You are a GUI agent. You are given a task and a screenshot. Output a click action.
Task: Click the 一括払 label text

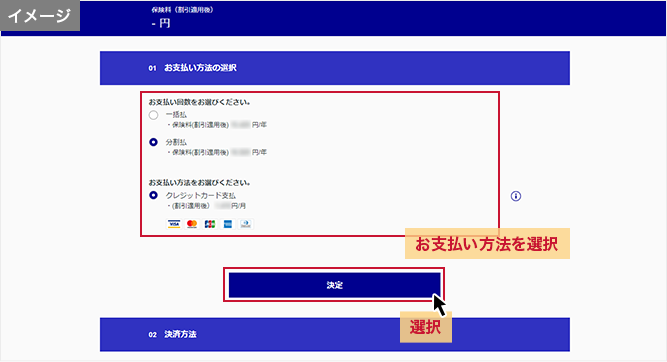click(x=176, y=114)
